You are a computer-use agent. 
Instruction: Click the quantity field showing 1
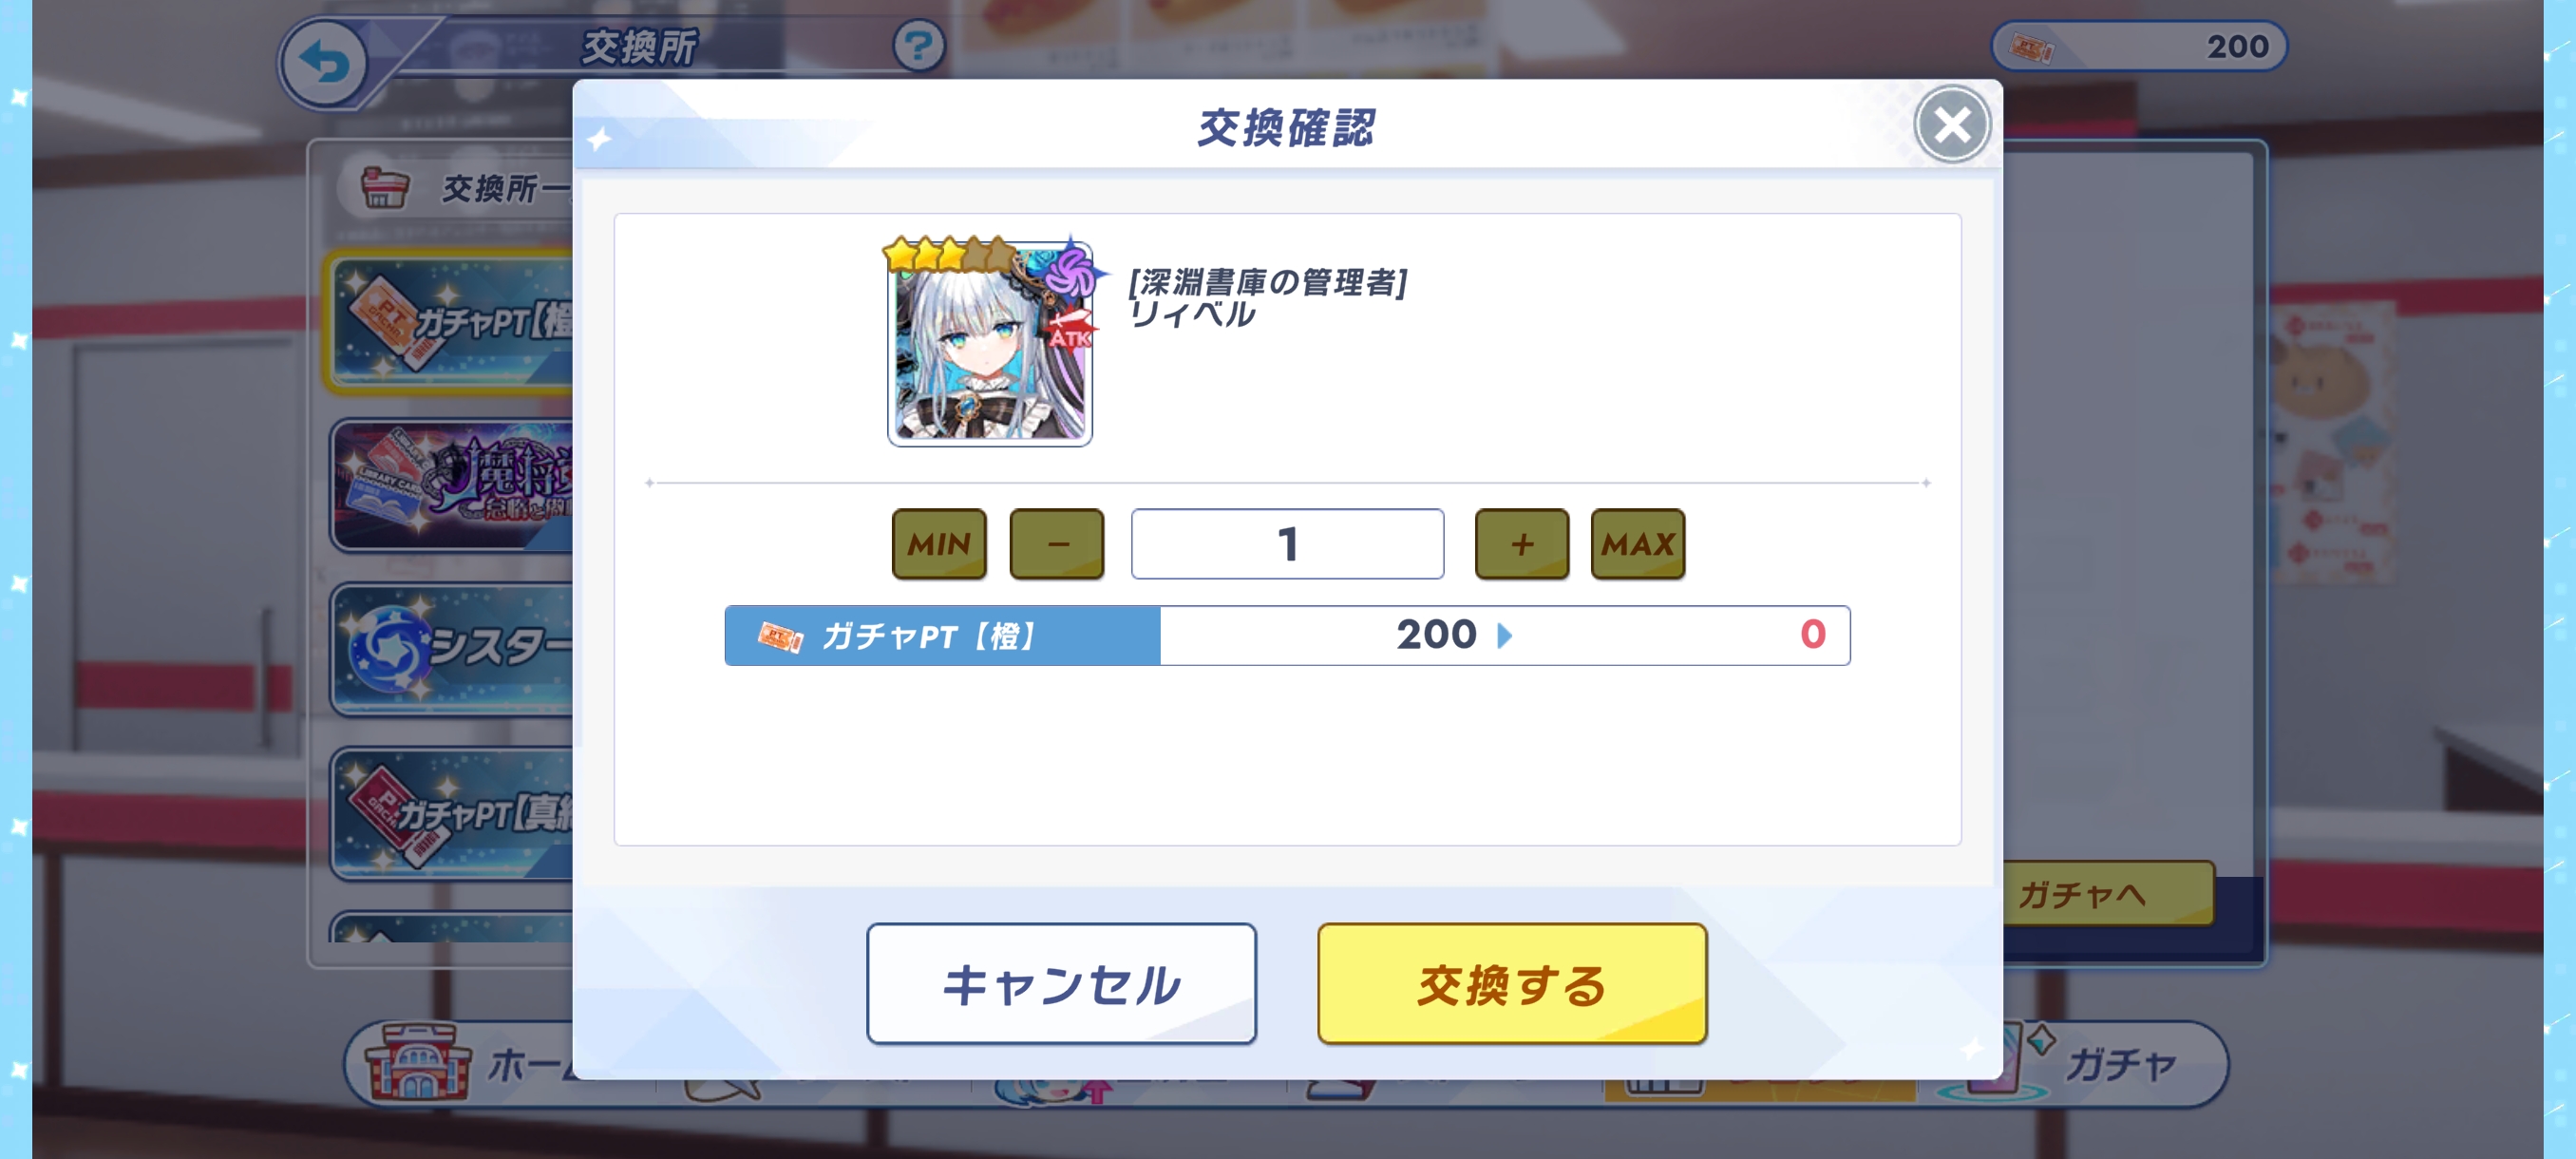pos(1287,543)
